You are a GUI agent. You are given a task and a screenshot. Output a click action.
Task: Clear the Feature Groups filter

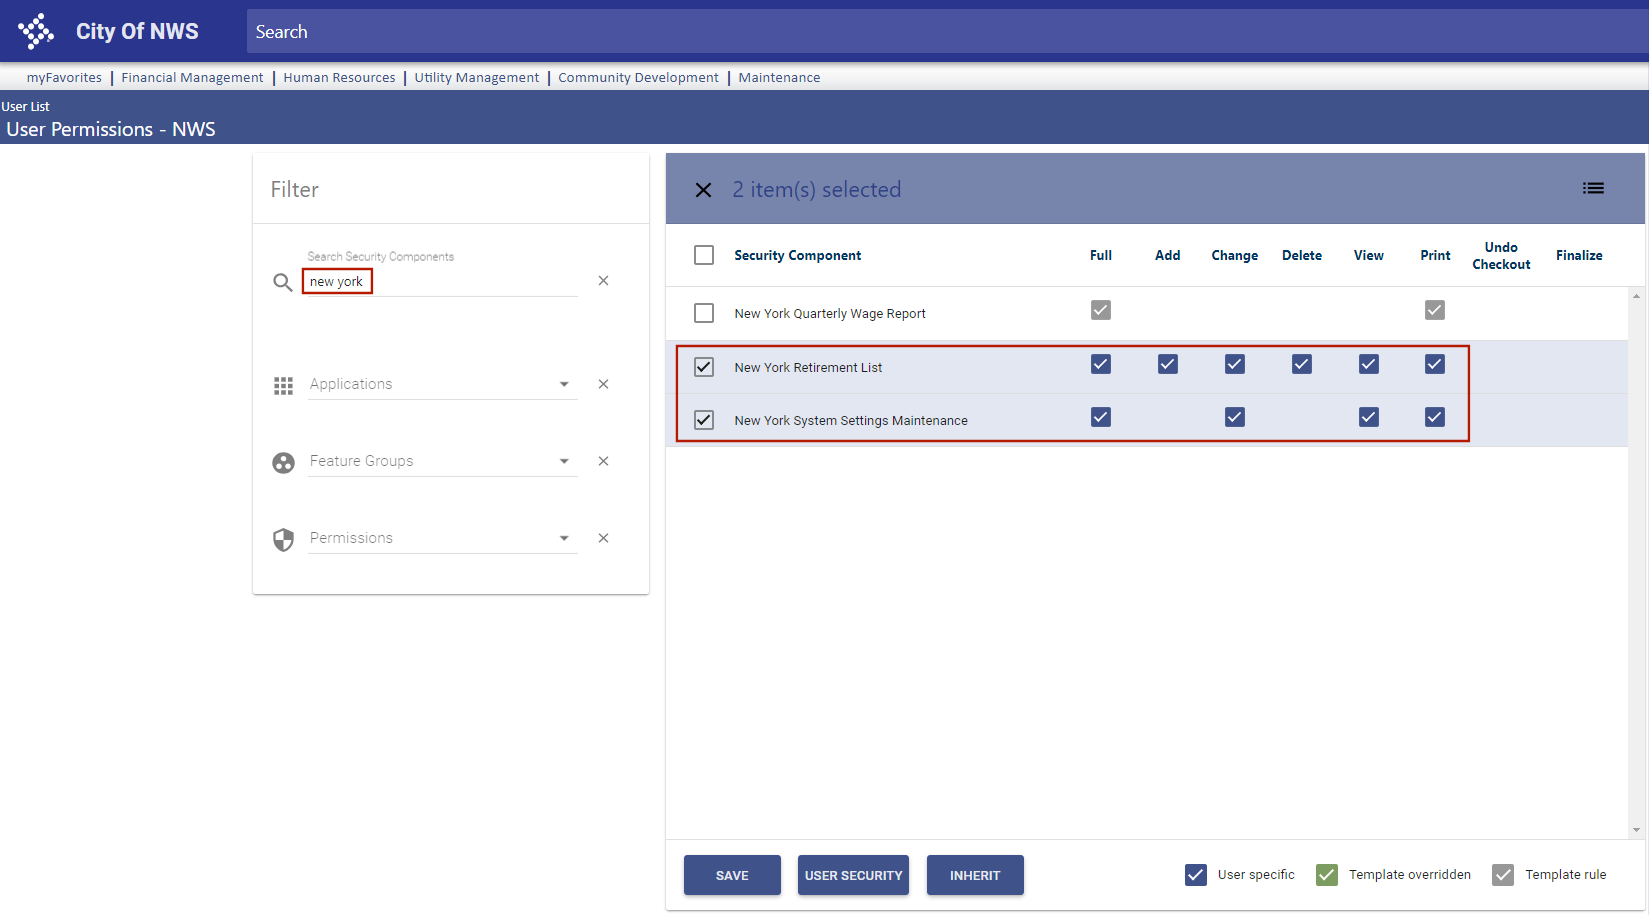603,461
